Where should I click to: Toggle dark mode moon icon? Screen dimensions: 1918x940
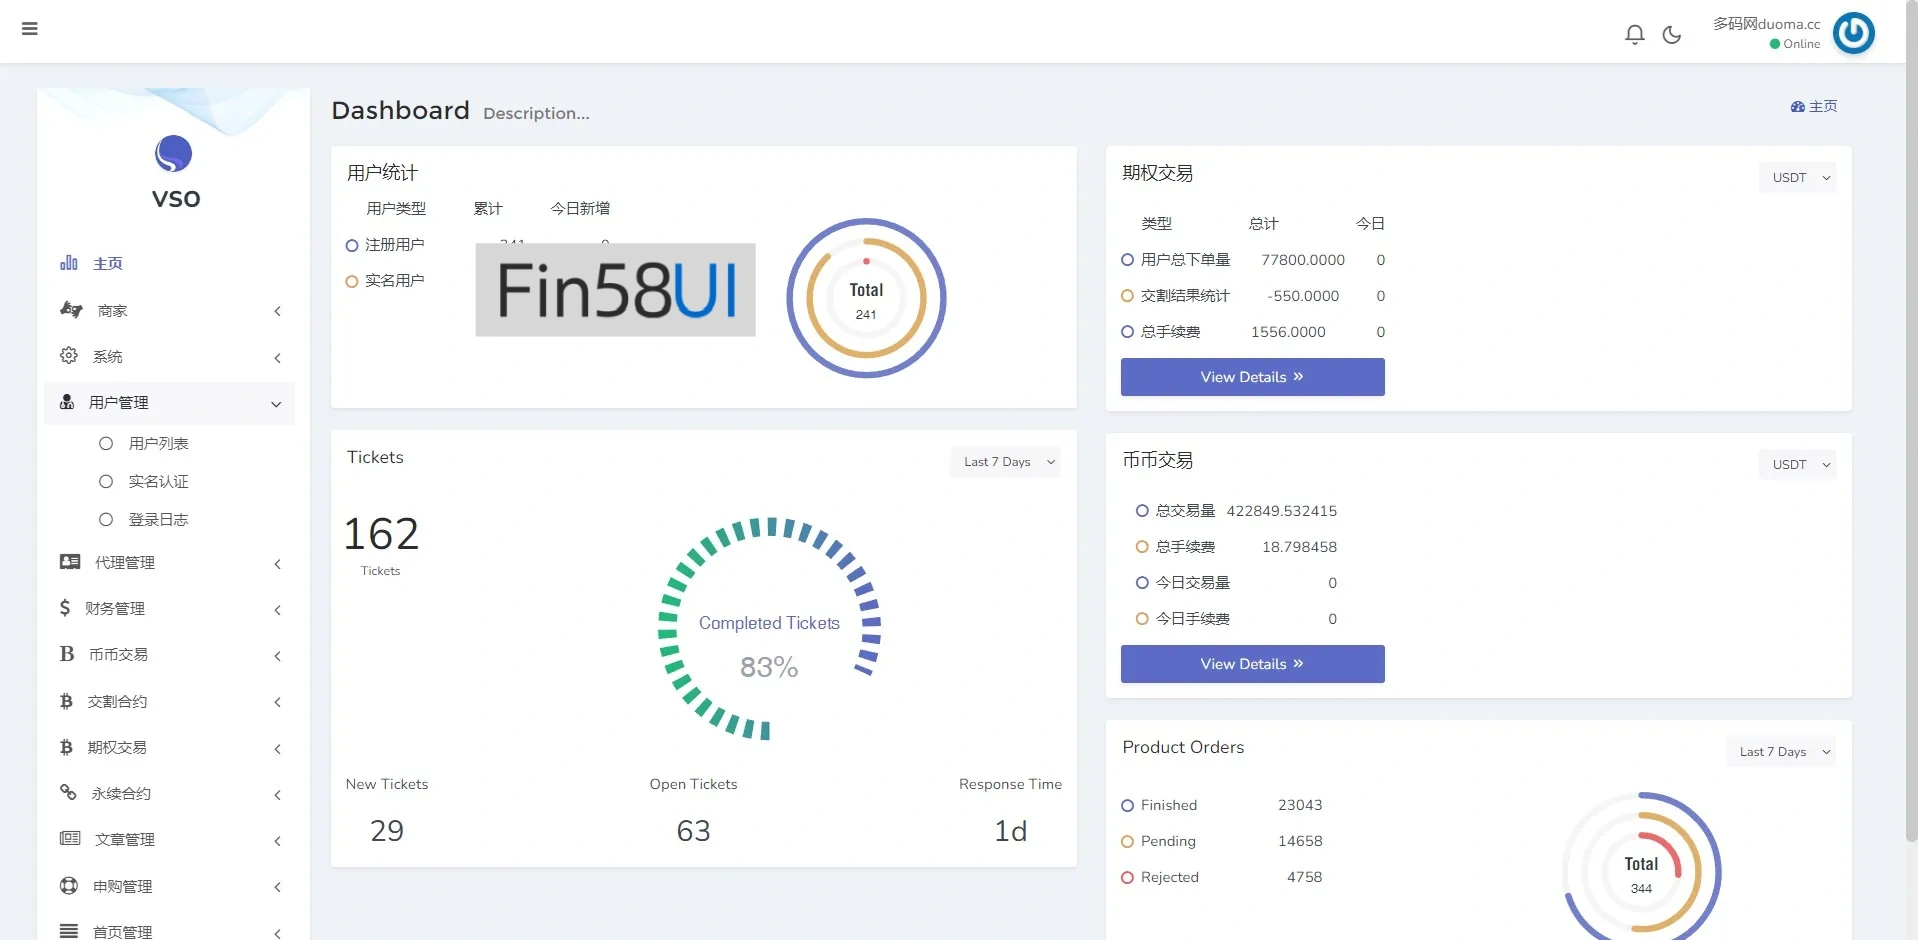click(x=1671, y=35)
